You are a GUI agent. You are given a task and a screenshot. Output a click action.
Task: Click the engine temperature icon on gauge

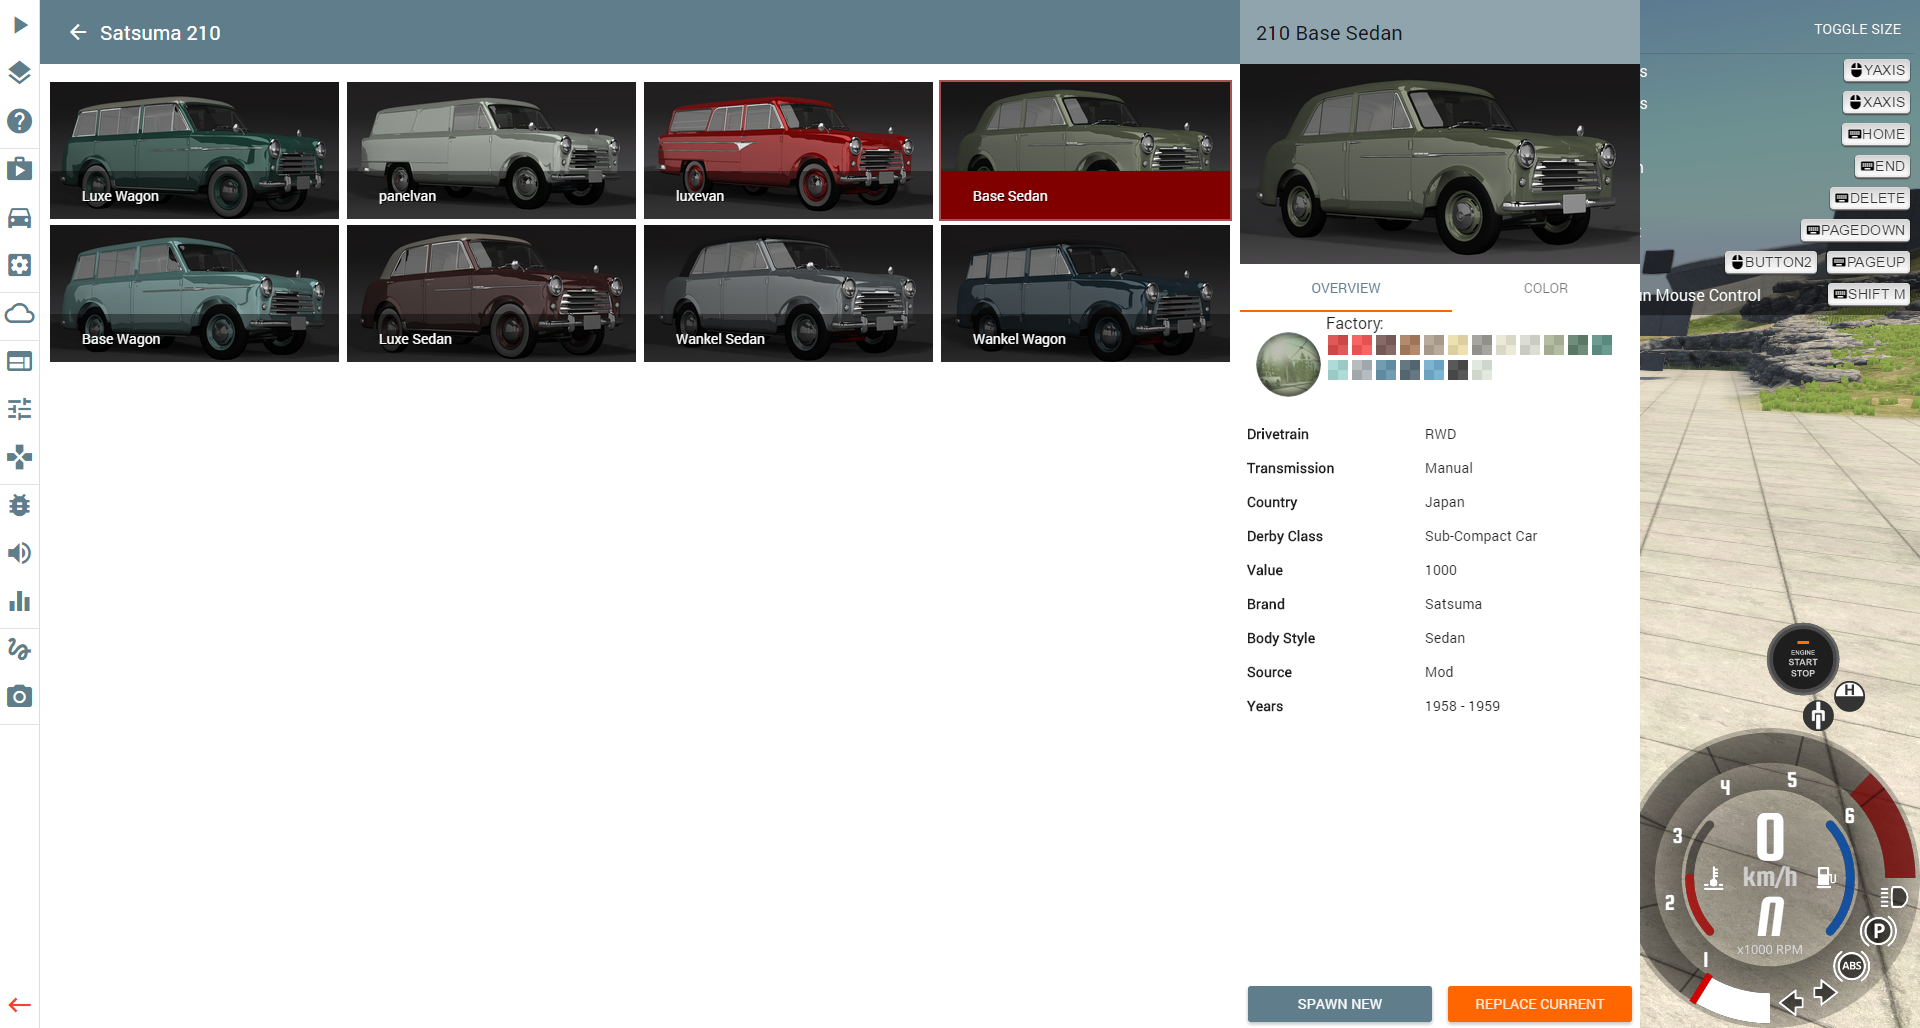1714,877
